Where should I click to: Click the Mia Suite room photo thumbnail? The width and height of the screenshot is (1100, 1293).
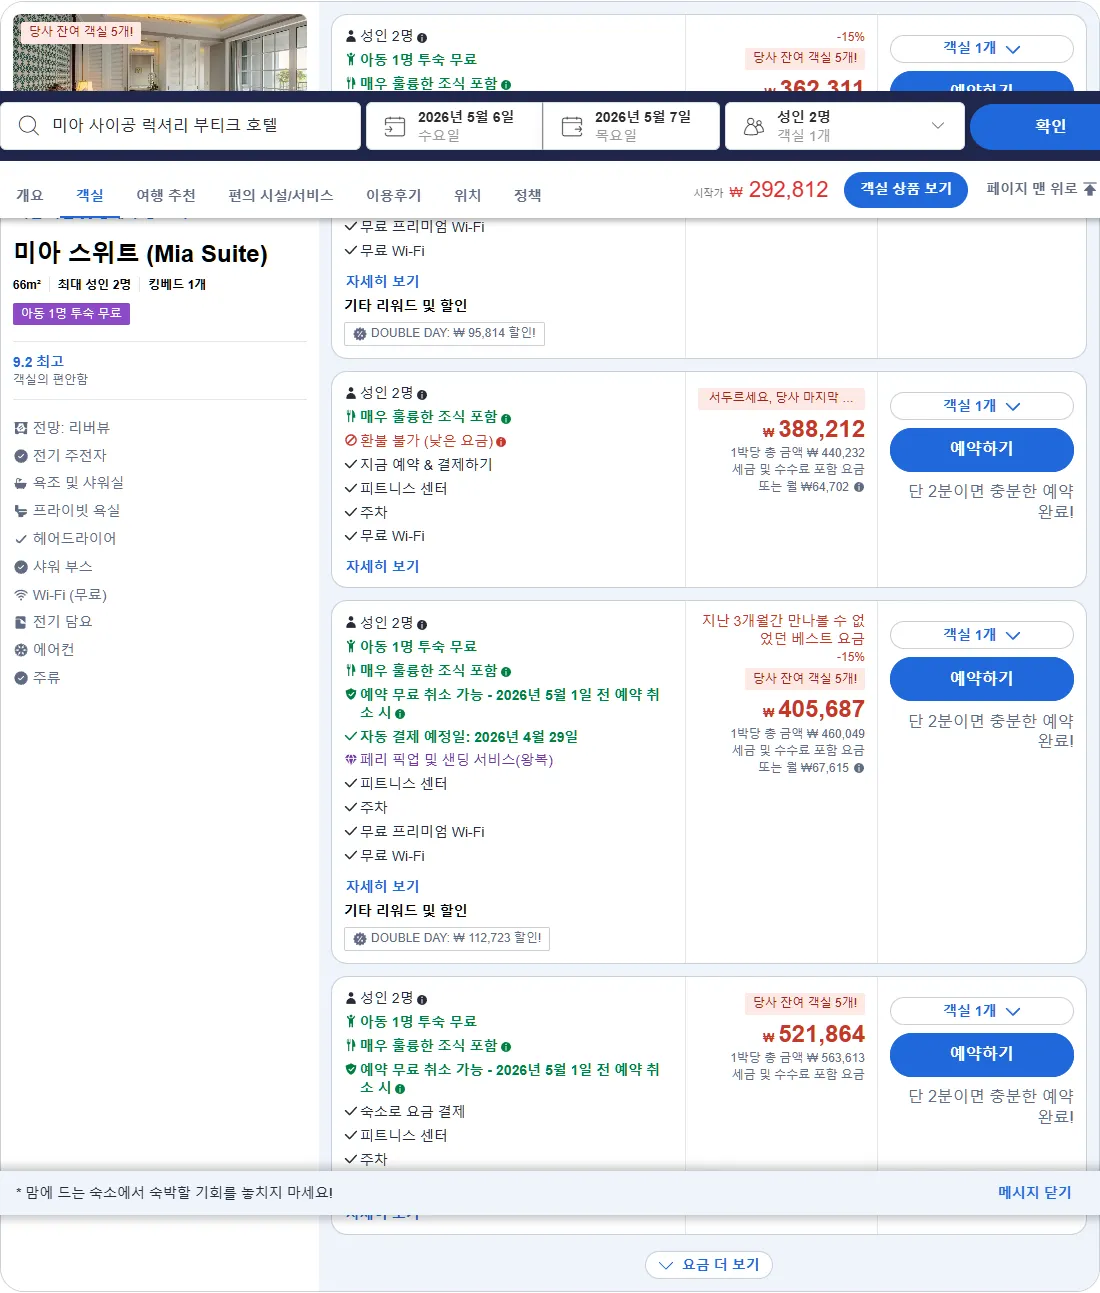[160, 52]
